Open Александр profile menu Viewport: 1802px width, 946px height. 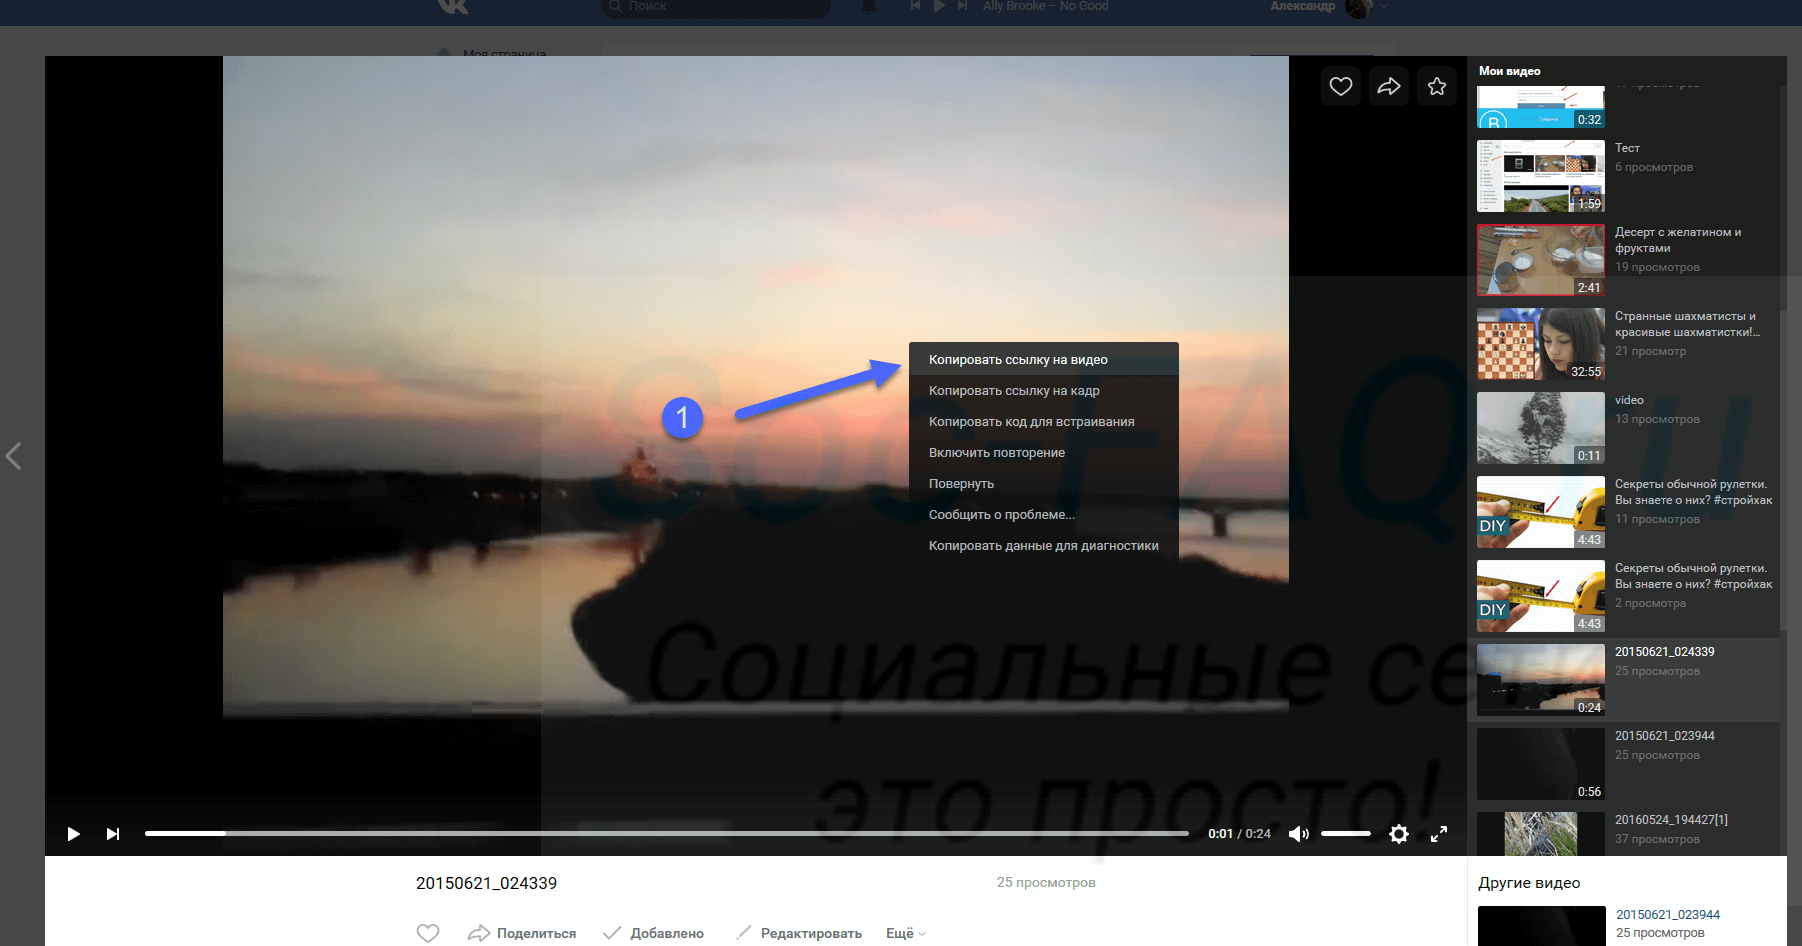point(1328,7)
